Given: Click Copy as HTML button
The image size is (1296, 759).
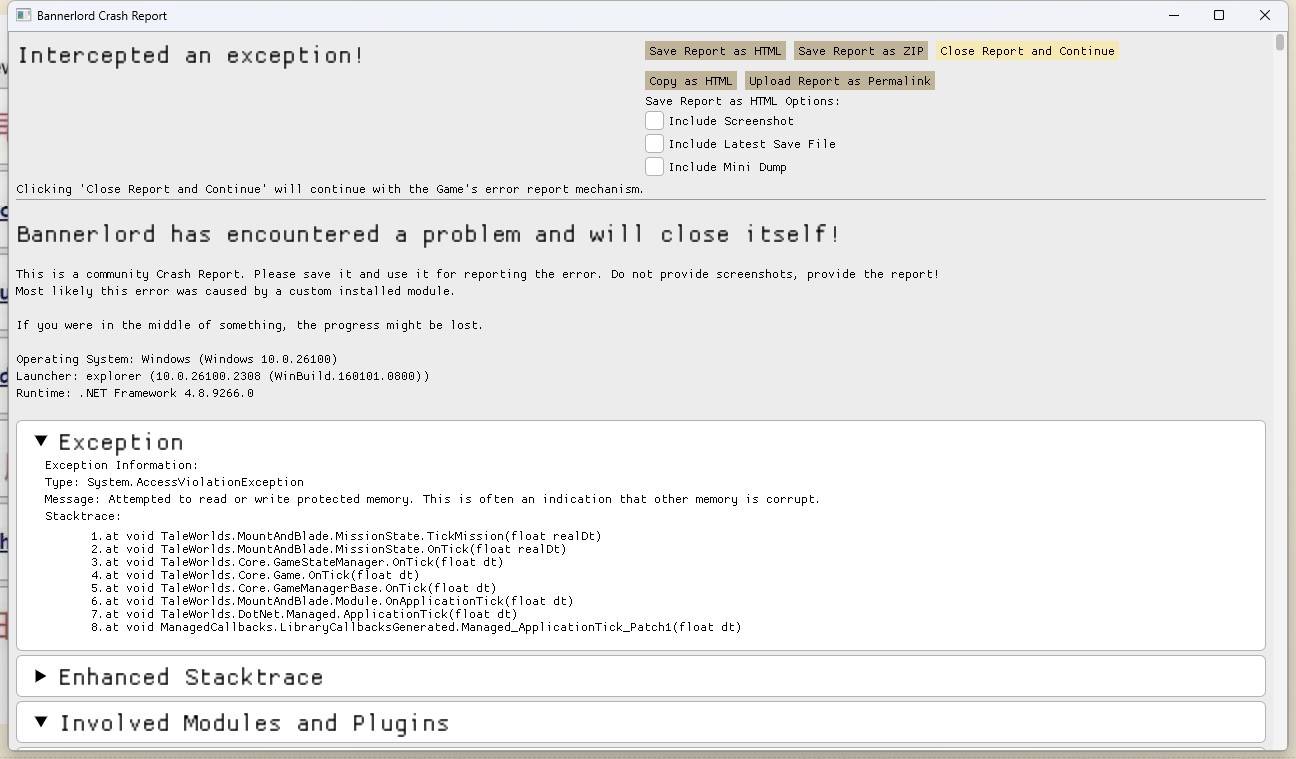Looking at the screenshot, I should point(690,81).
